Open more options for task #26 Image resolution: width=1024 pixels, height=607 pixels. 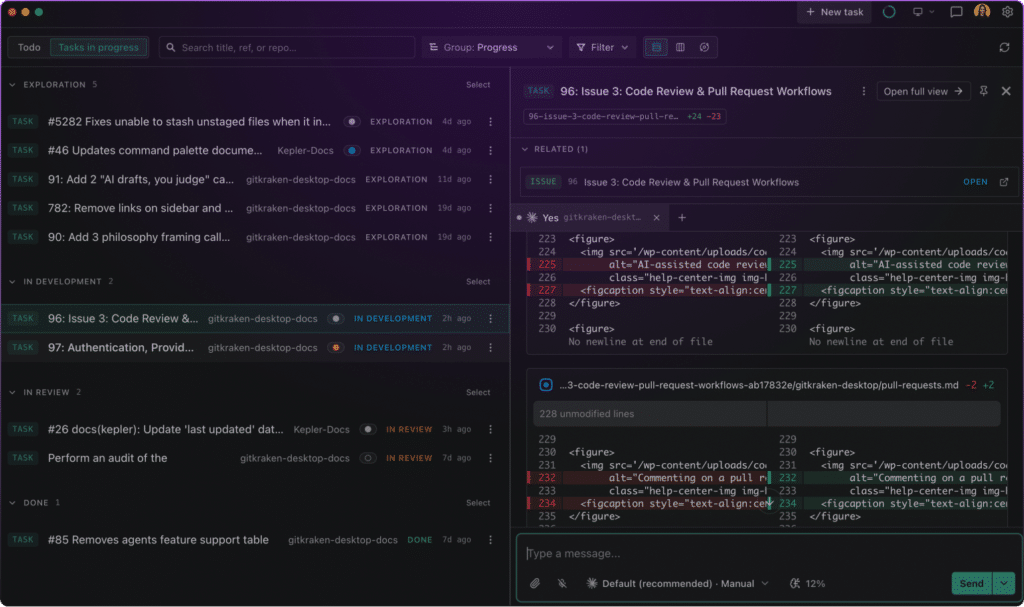coord(490,429)
